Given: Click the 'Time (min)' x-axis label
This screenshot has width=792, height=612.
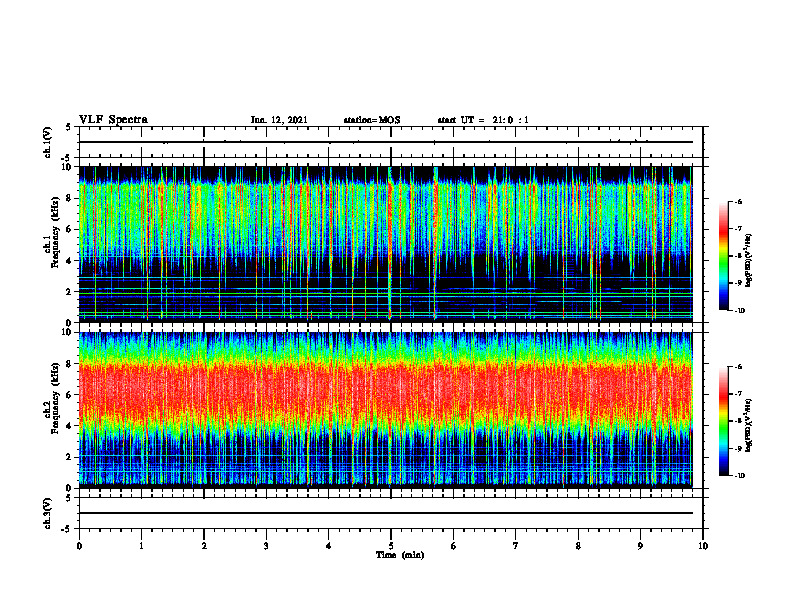Looking at the screenshot, I should (400, 555).
